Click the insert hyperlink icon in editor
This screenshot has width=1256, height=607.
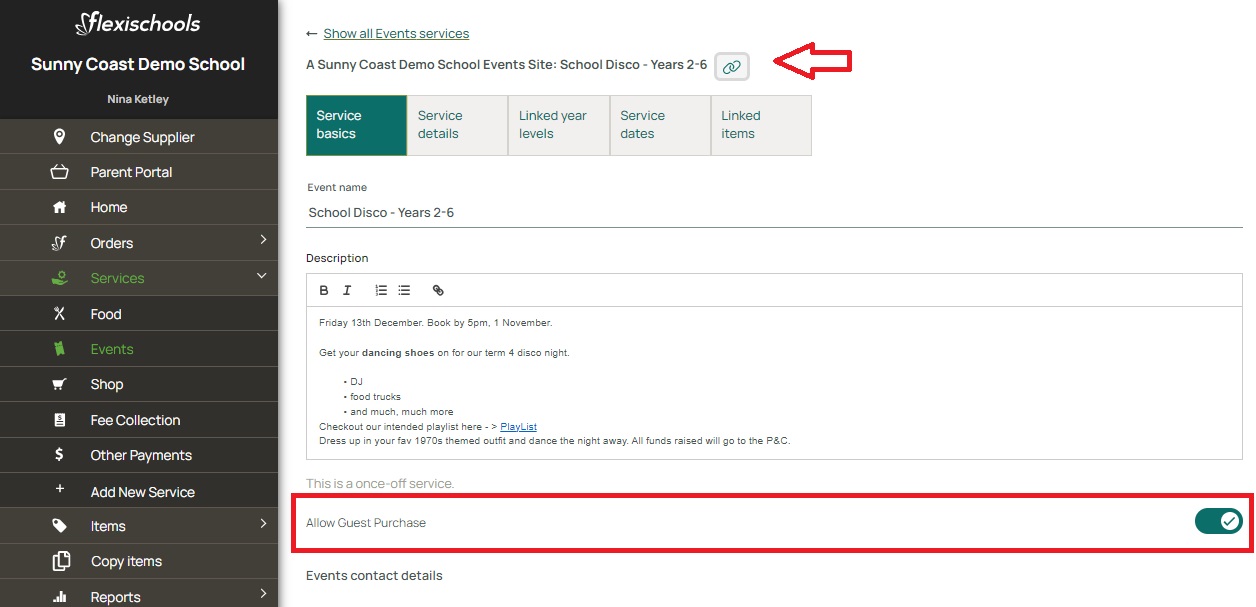(438, 291)
